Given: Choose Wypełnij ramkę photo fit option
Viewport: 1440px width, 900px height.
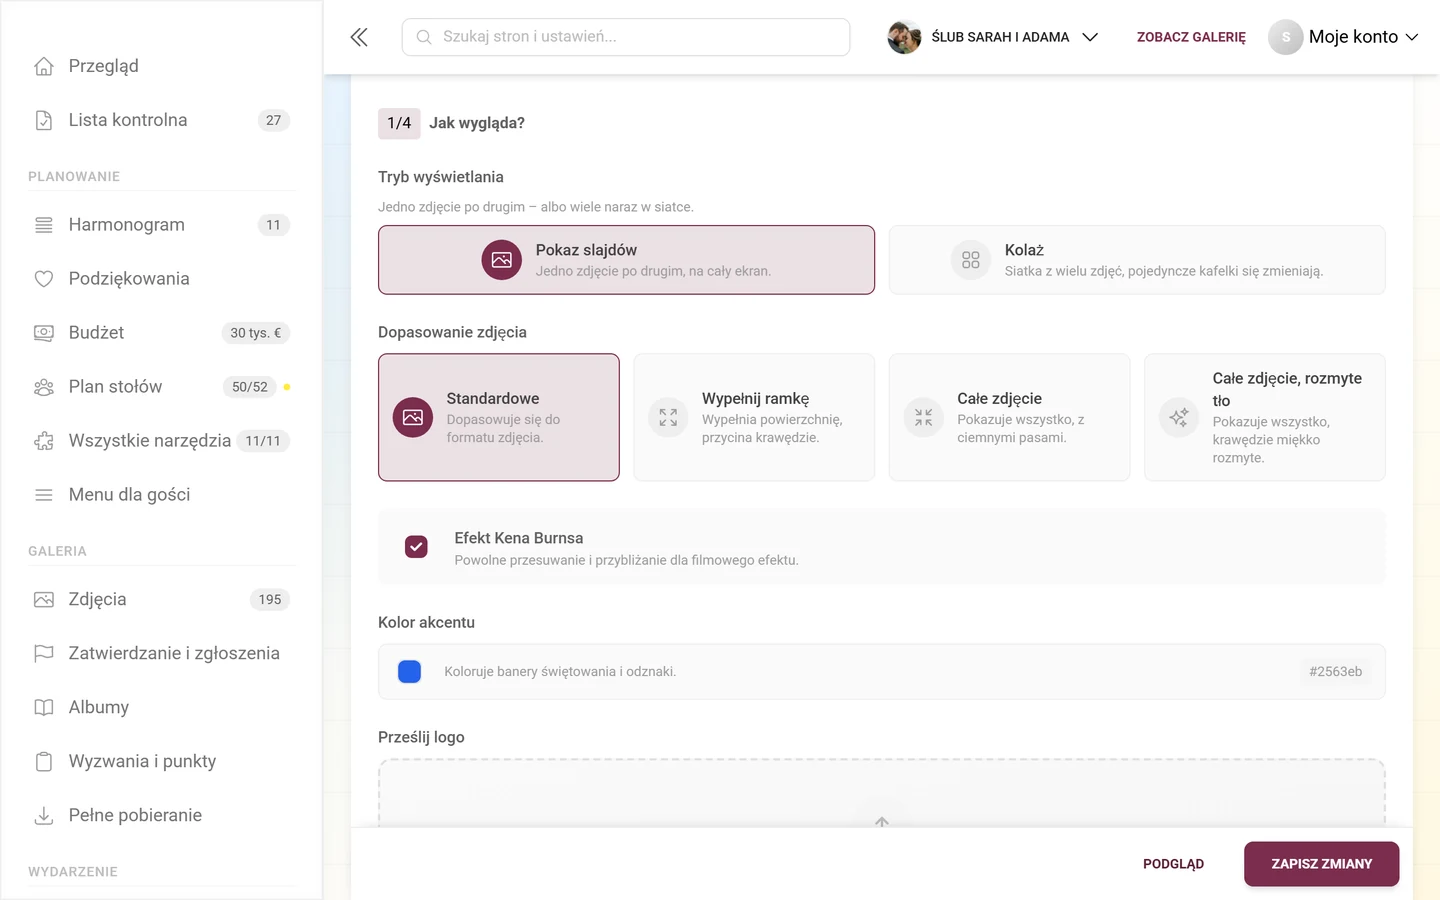Looking at the screenshot, I should (x=754, y=417).
